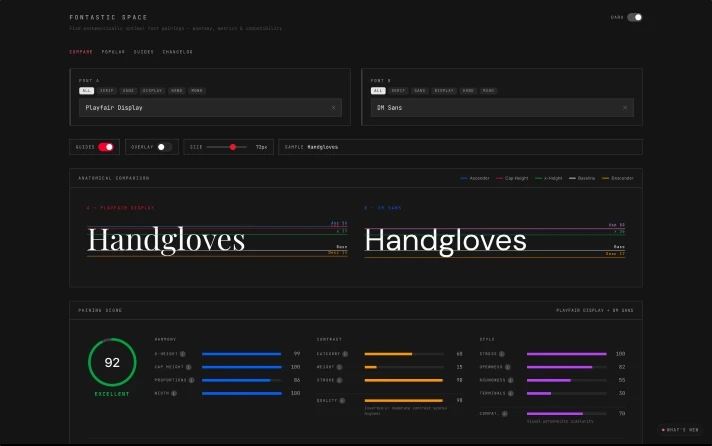The image size is (712, 446).
Task: Switch to the Popular tab
Action: 113,52
